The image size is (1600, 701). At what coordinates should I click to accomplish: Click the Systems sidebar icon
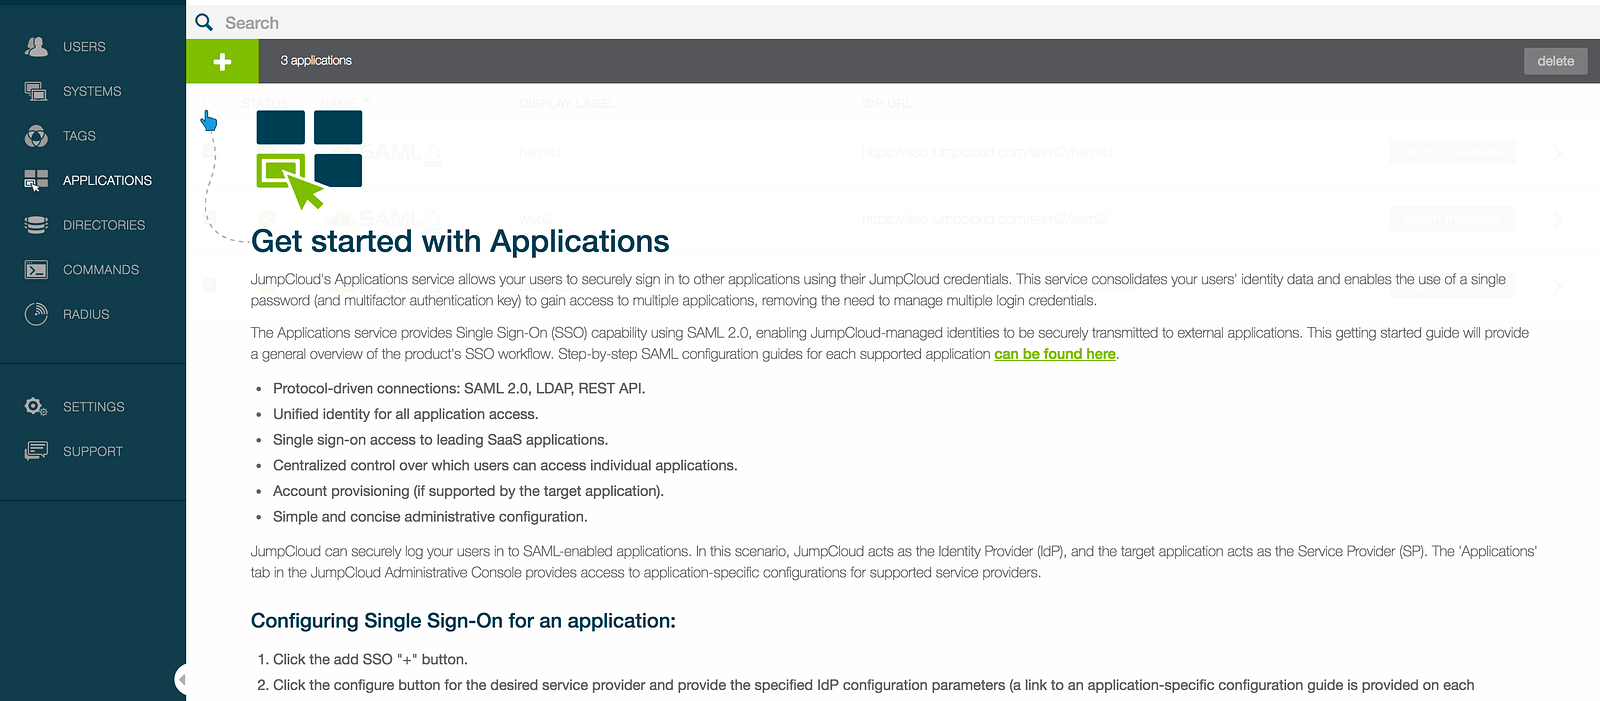click(36, 91)
